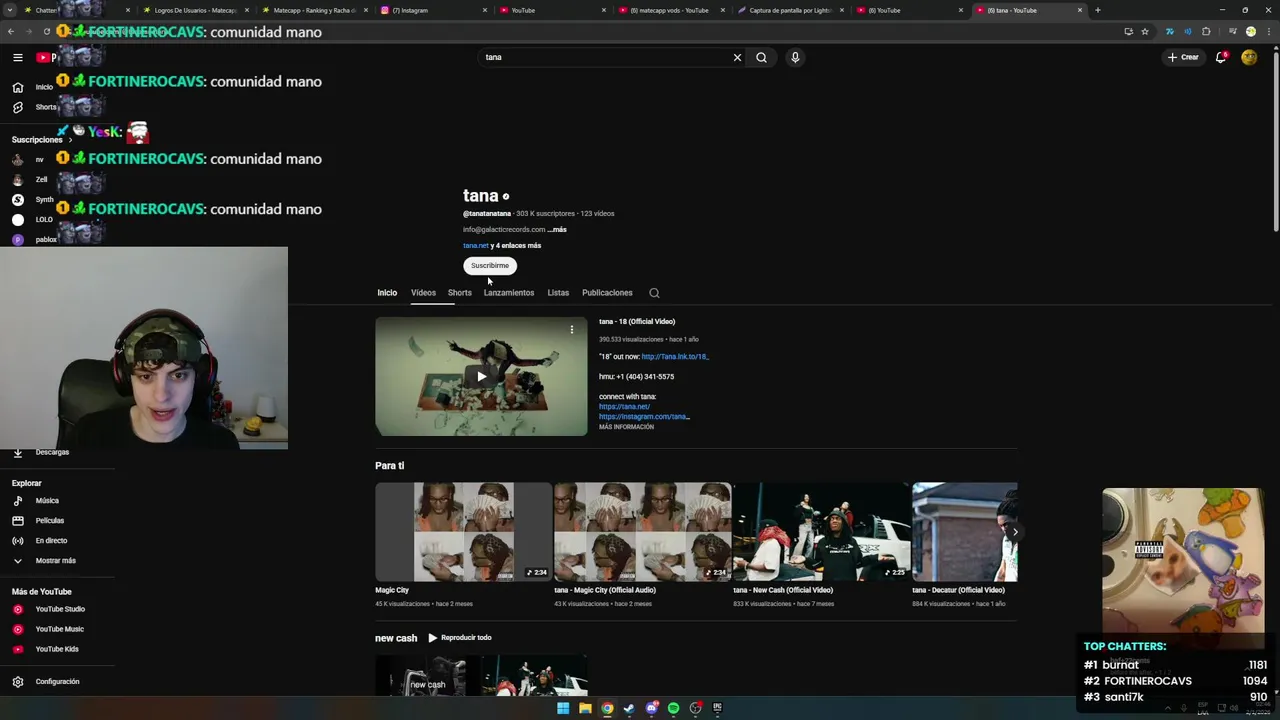Open Spotify from the taskbar
The height and width of the screenshot is (720, 1280).
tap(673, 708)
